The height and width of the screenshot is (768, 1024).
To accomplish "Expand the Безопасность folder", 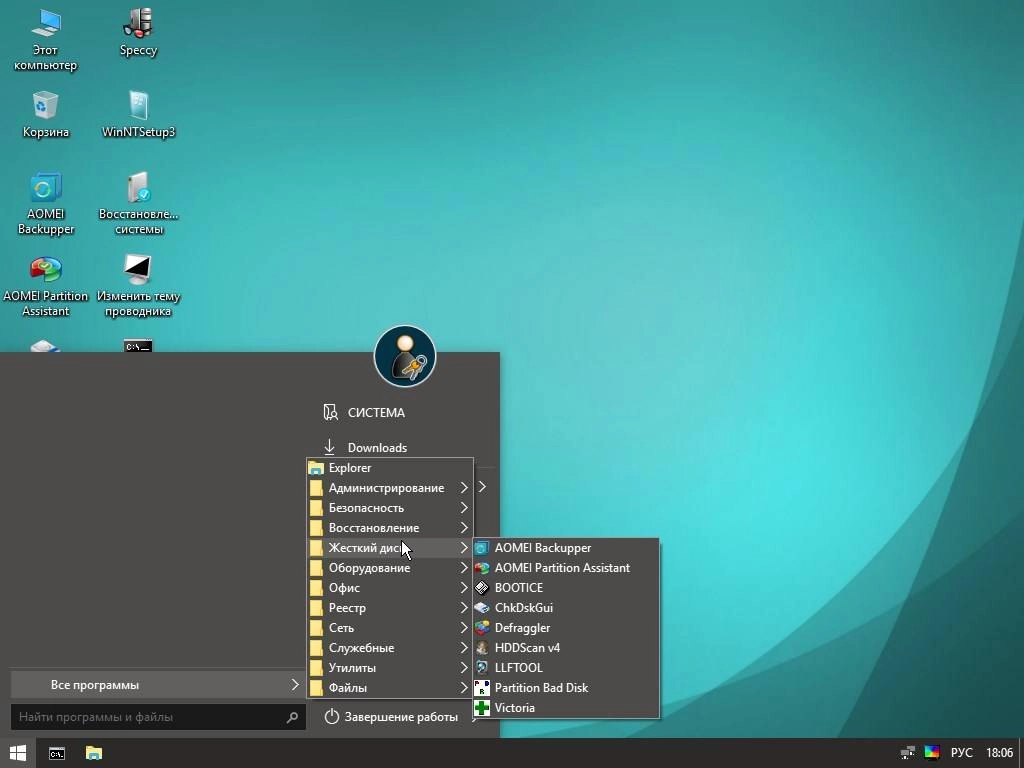I will click(x=390, y=508).
